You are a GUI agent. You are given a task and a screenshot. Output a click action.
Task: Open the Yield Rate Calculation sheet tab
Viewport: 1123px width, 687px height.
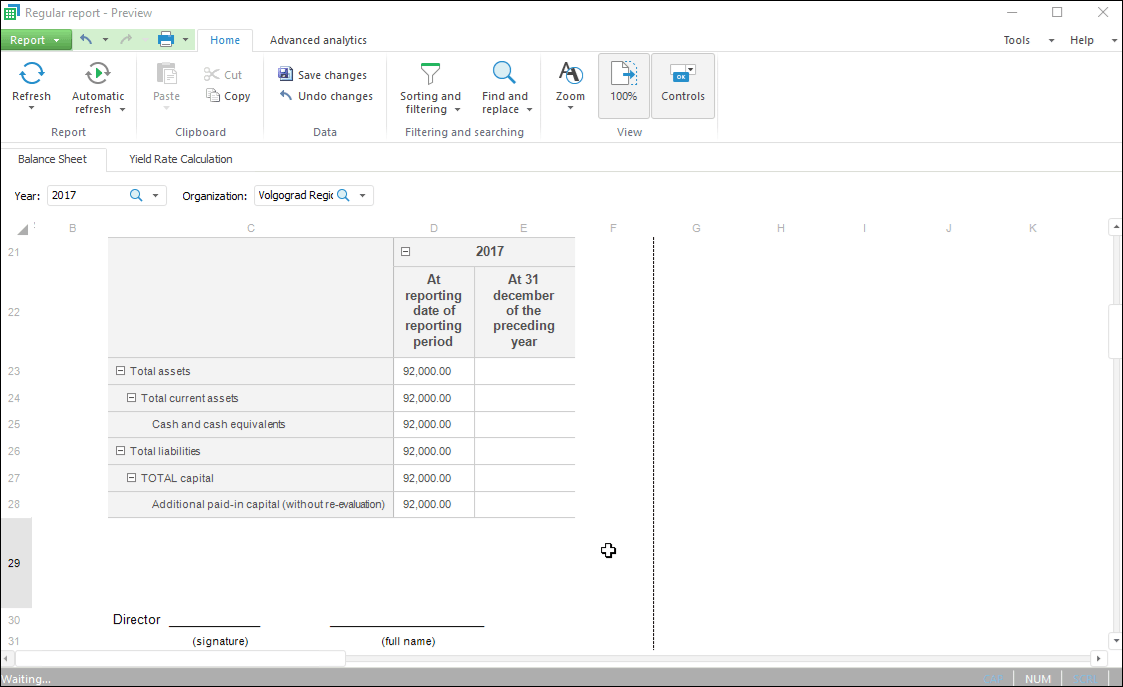(x=180, y=159)
